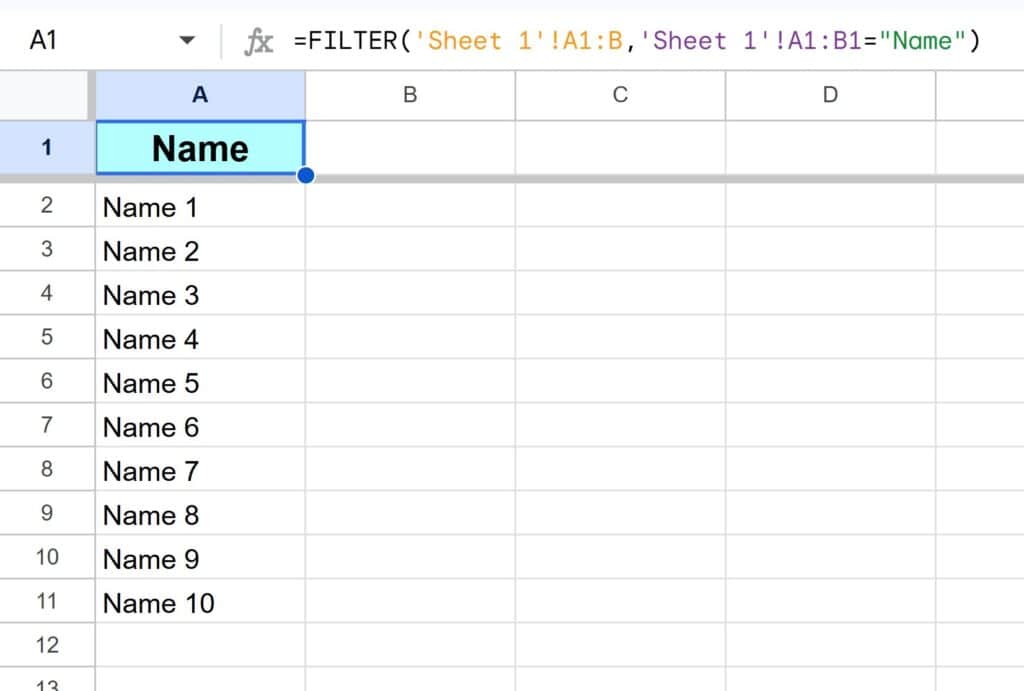Select the cell containing 'Name 3'
This screenshot has width=1024, height=691.
pyautogui.click(x=200, y=293)
